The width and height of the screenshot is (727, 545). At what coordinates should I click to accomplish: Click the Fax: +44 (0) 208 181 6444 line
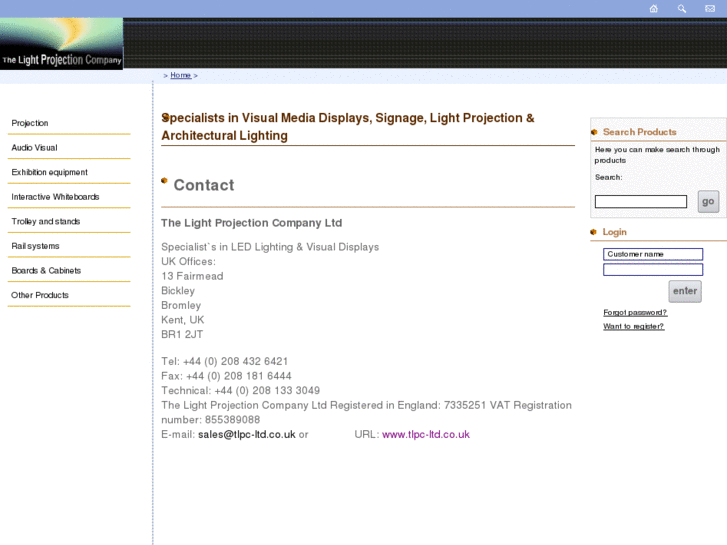pos(226,376)
